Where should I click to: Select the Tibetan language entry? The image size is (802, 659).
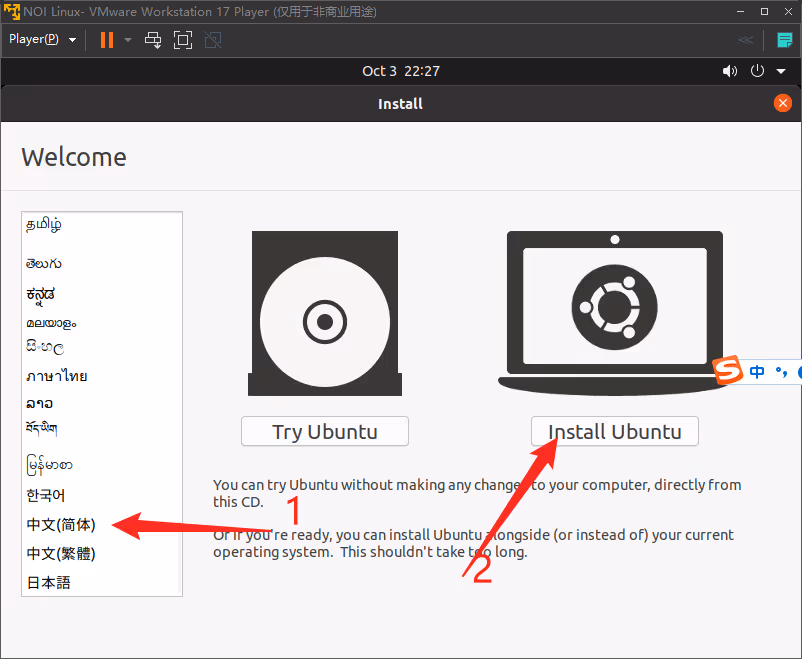tap(41, 428)
